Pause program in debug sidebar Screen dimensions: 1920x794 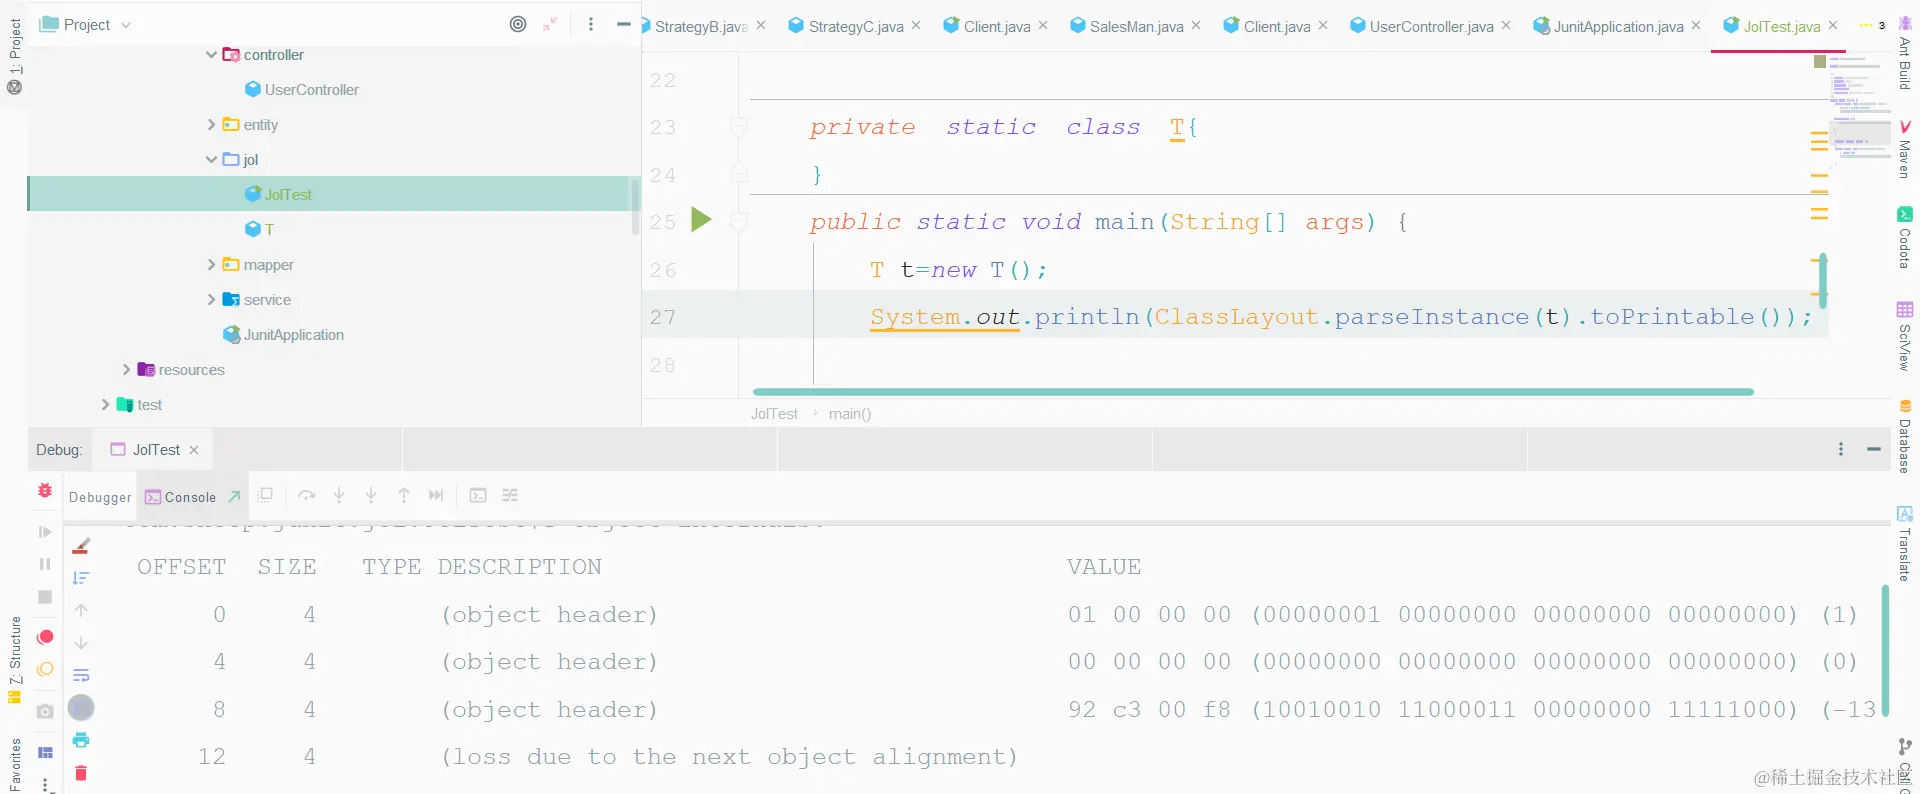tap(45, 564)
